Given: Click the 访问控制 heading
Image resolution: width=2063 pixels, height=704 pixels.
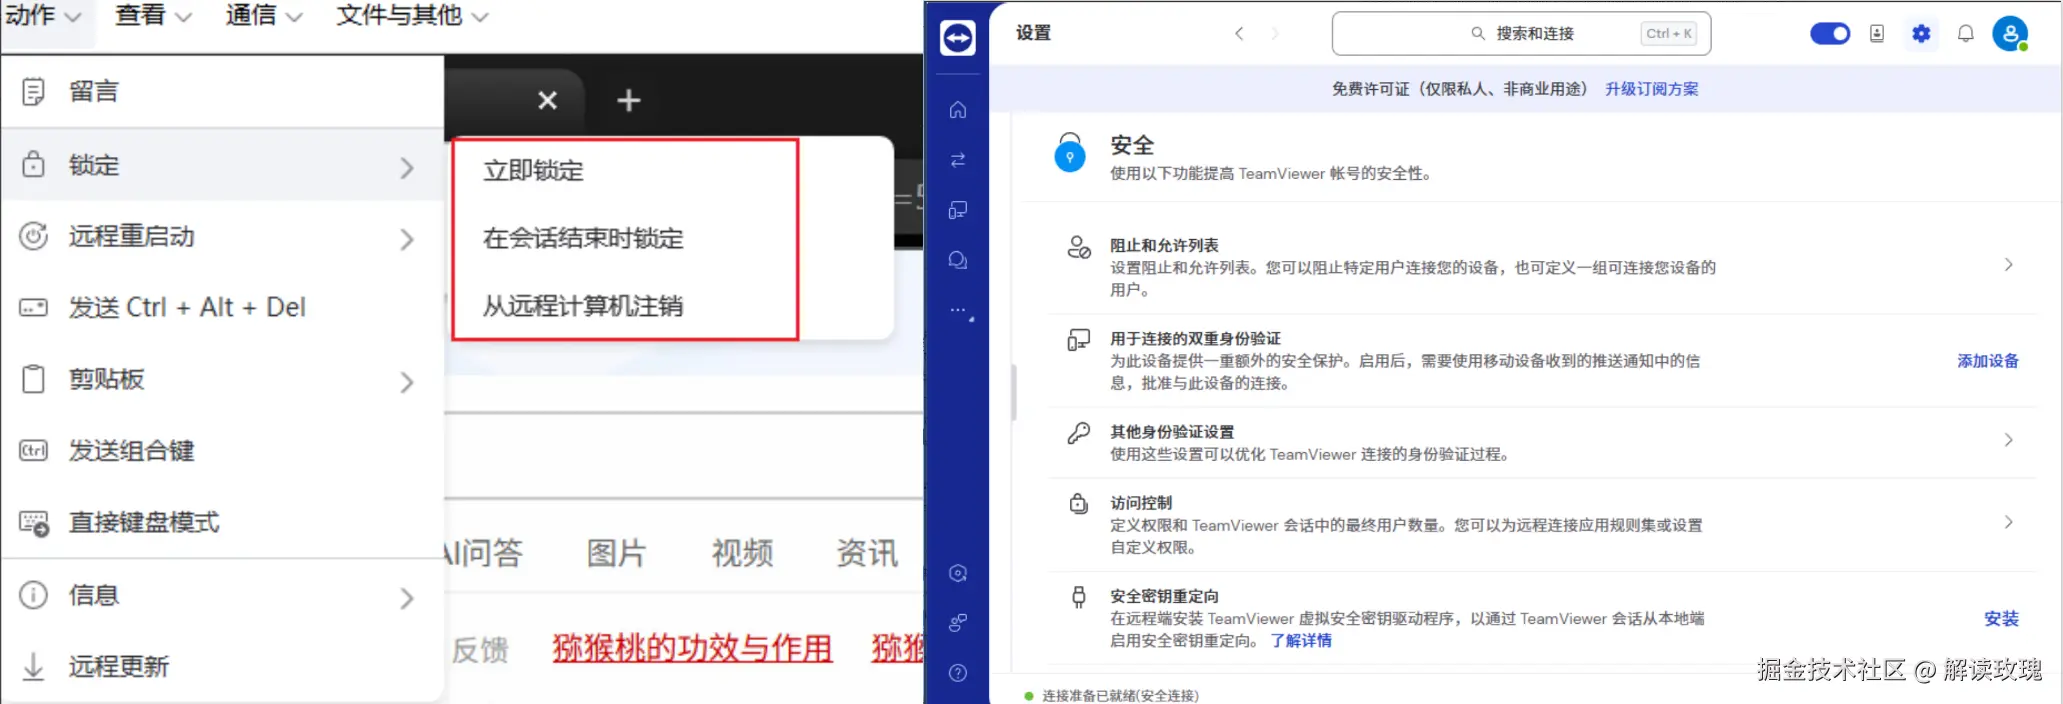Looking at the screenshot, I should click(1141, 502).
